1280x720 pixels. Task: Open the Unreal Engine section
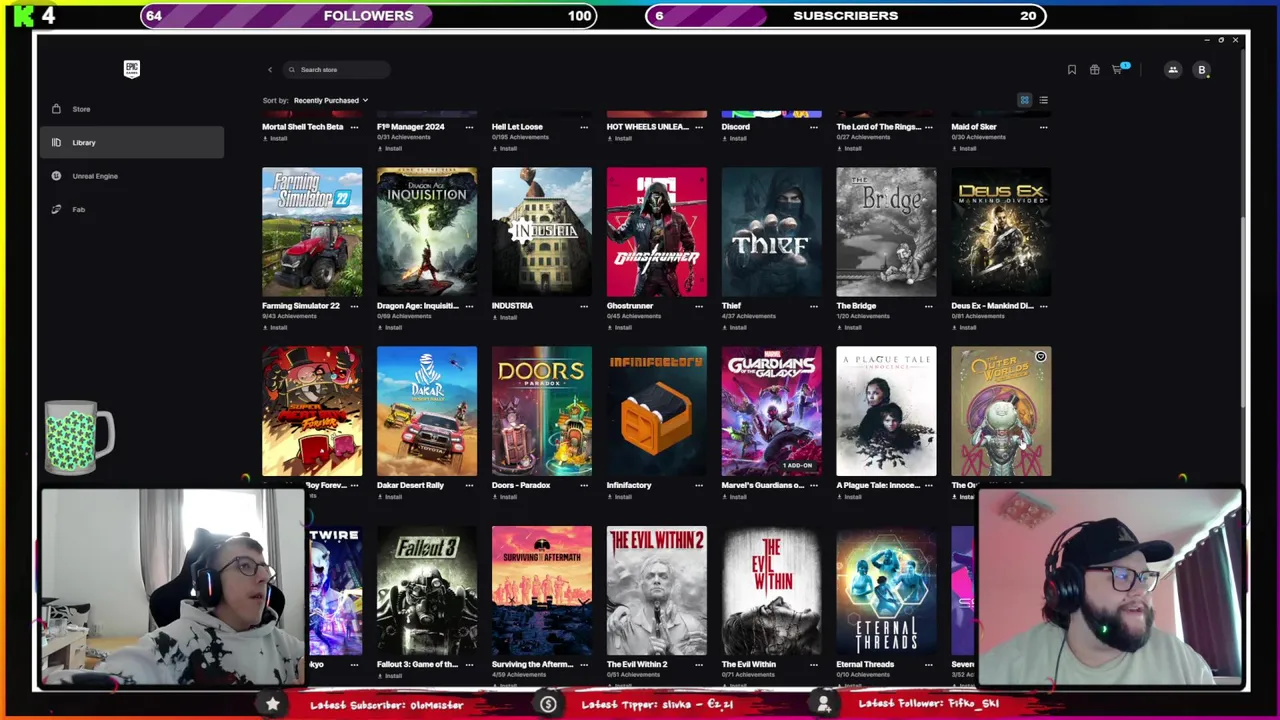(132, 176)
